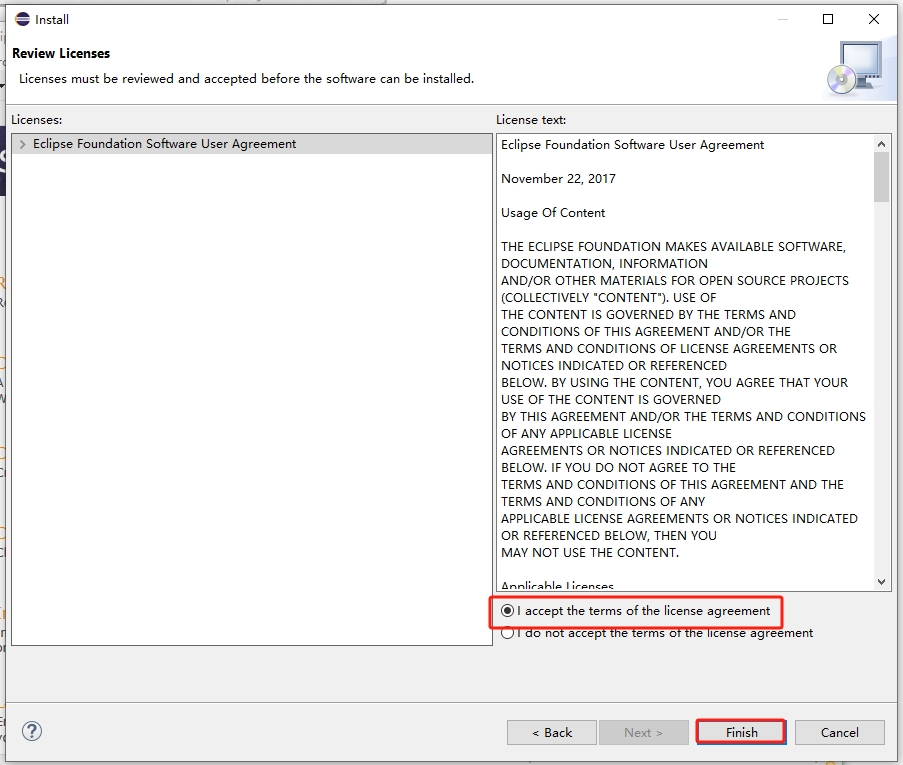Click license text scrollbar up arrow

pos(881,144)
